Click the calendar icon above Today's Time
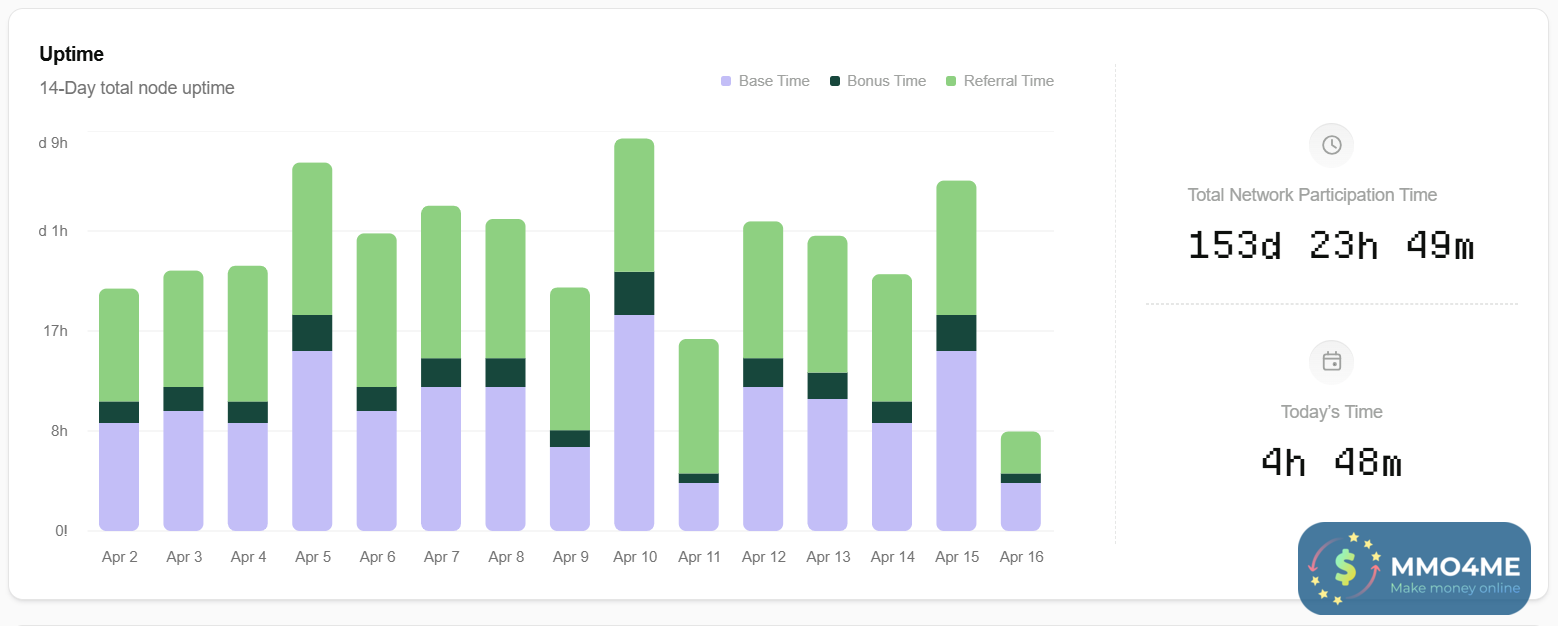 tap(1331, 361)
